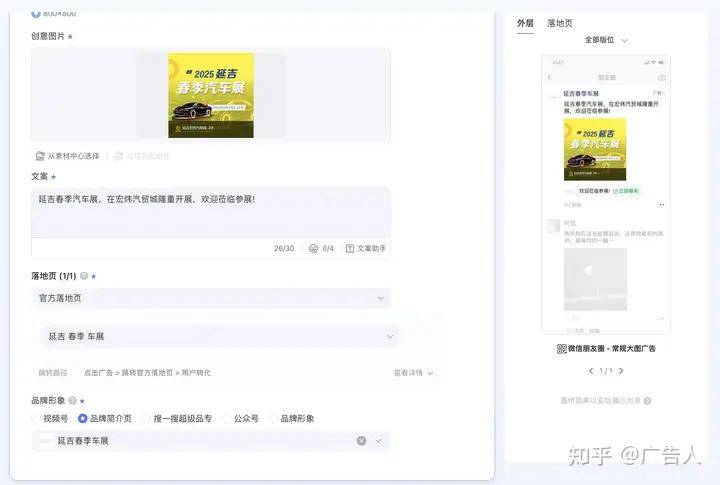Screen dimensions: 720x485
Task: Open the material center selection icon
Action: (x=40, y=156)
